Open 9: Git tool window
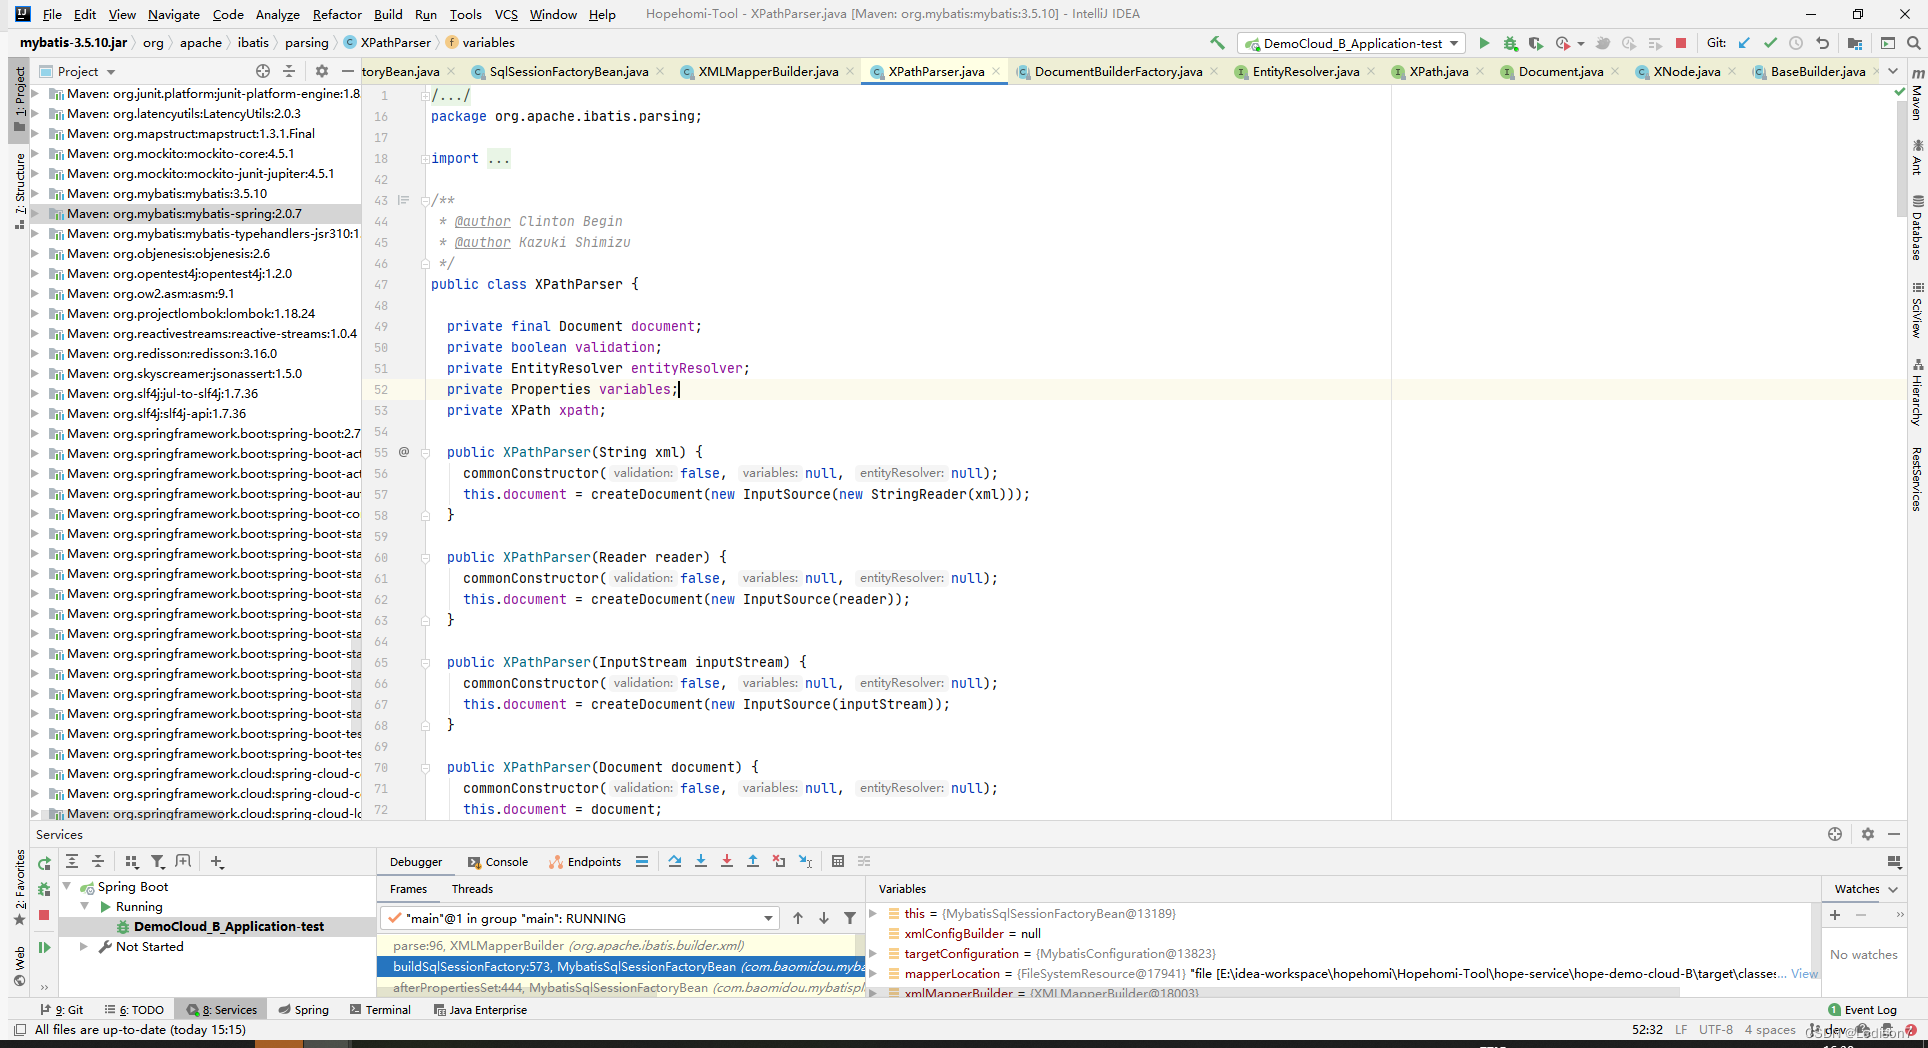This screenshot has width=1928, height=1048. click(62, 1010)
